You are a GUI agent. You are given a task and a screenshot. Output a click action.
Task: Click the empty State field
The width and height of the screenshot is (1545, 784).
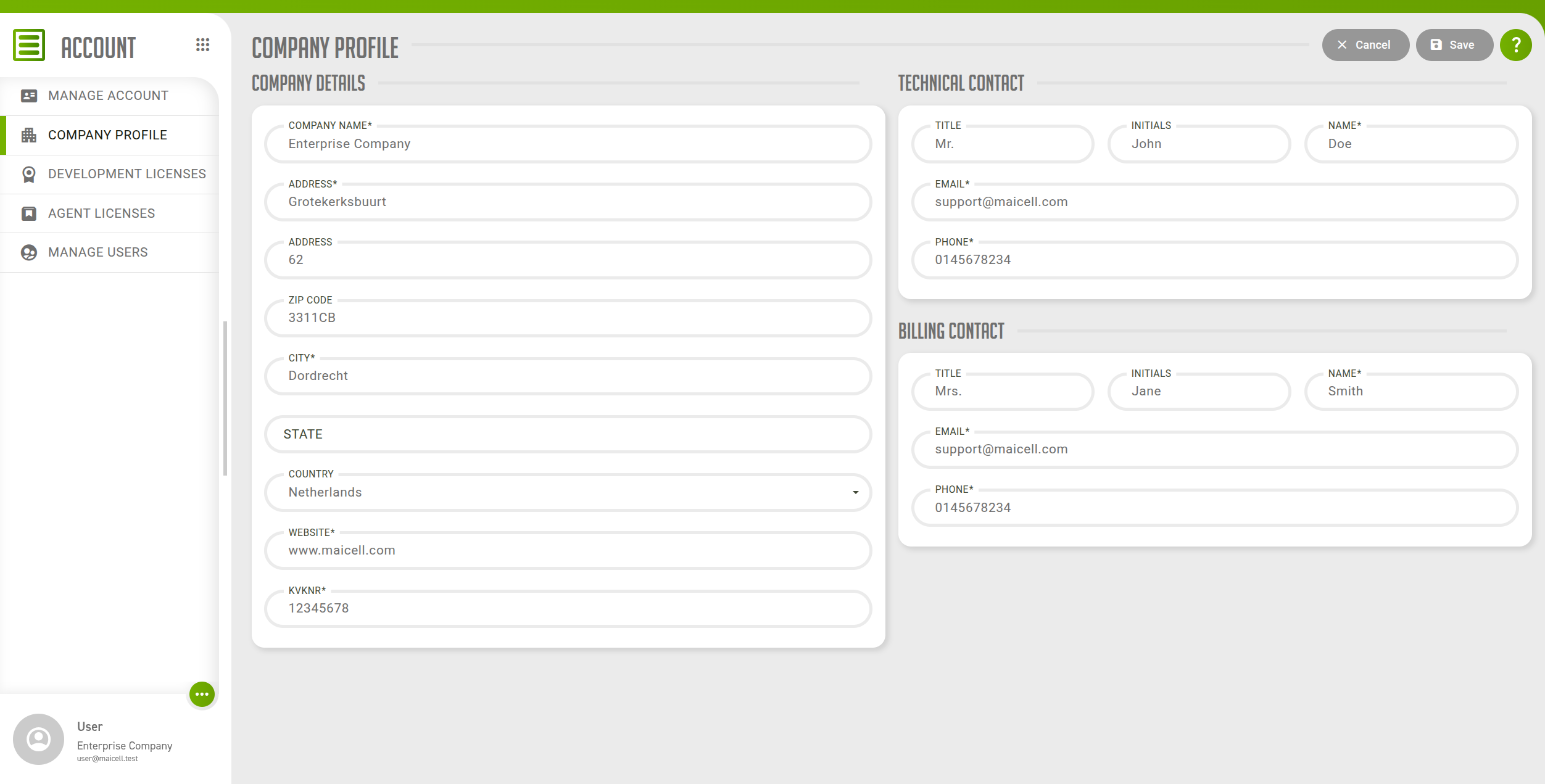tap(568, 434)
